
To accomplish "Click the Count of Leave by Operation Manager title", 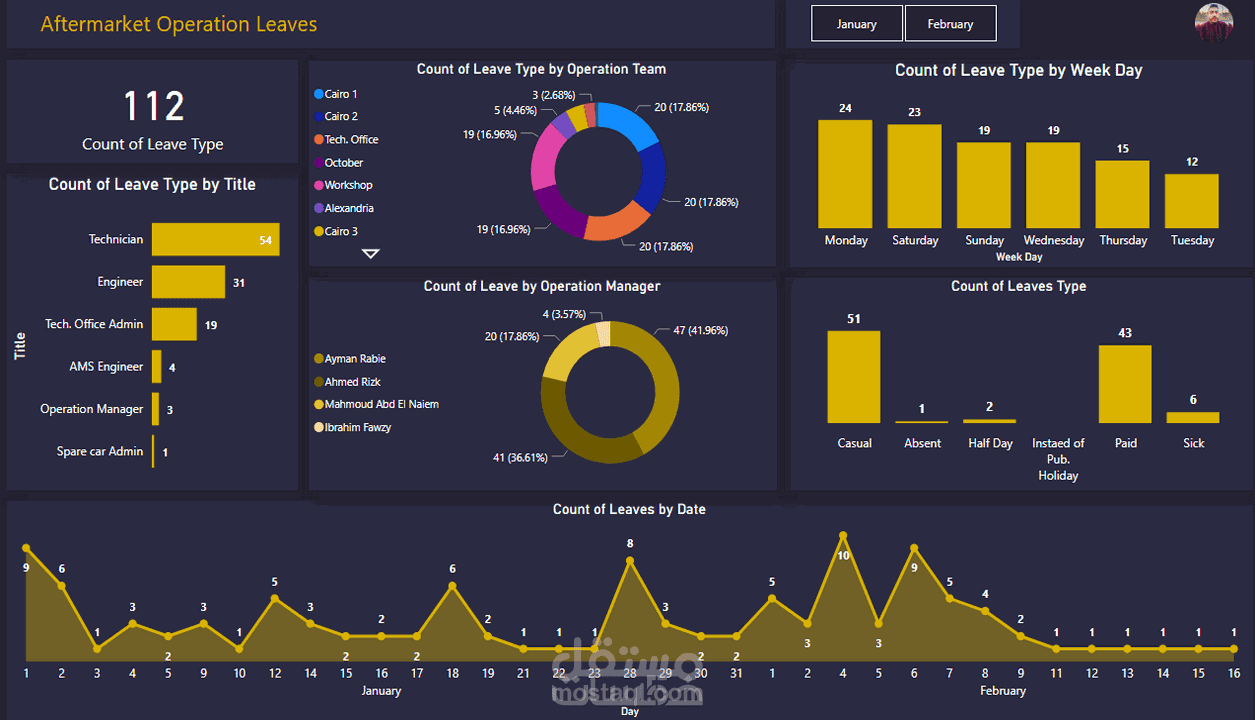I will (542, 286).
